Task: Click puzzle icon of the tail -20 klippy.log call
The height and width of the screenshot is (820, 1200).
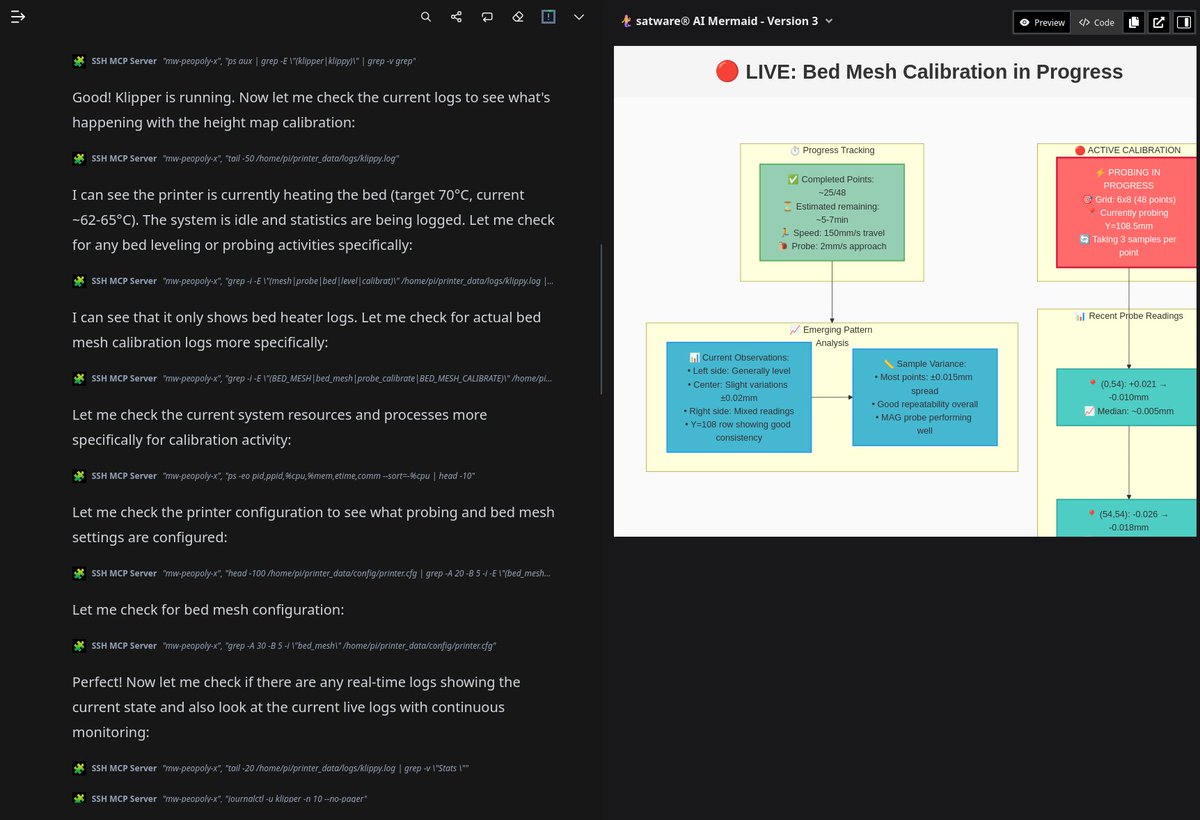Action: click(x=79, y=768)
